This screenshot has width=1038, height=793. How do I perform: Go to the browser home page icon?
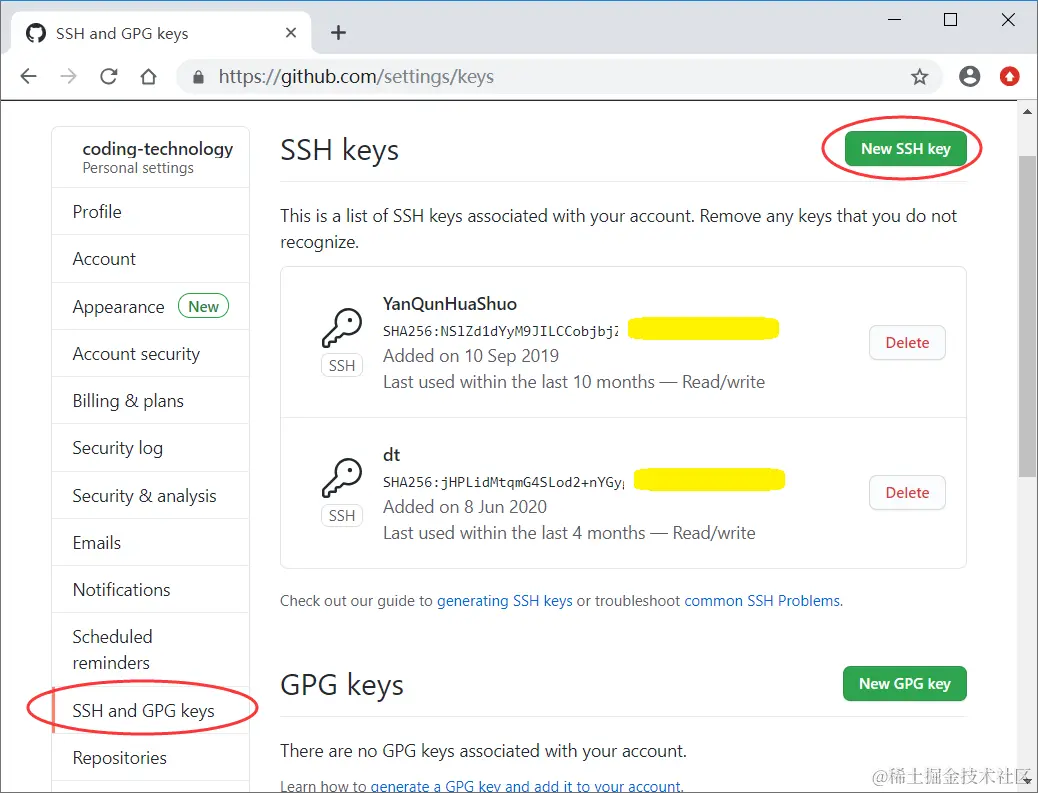148,77
